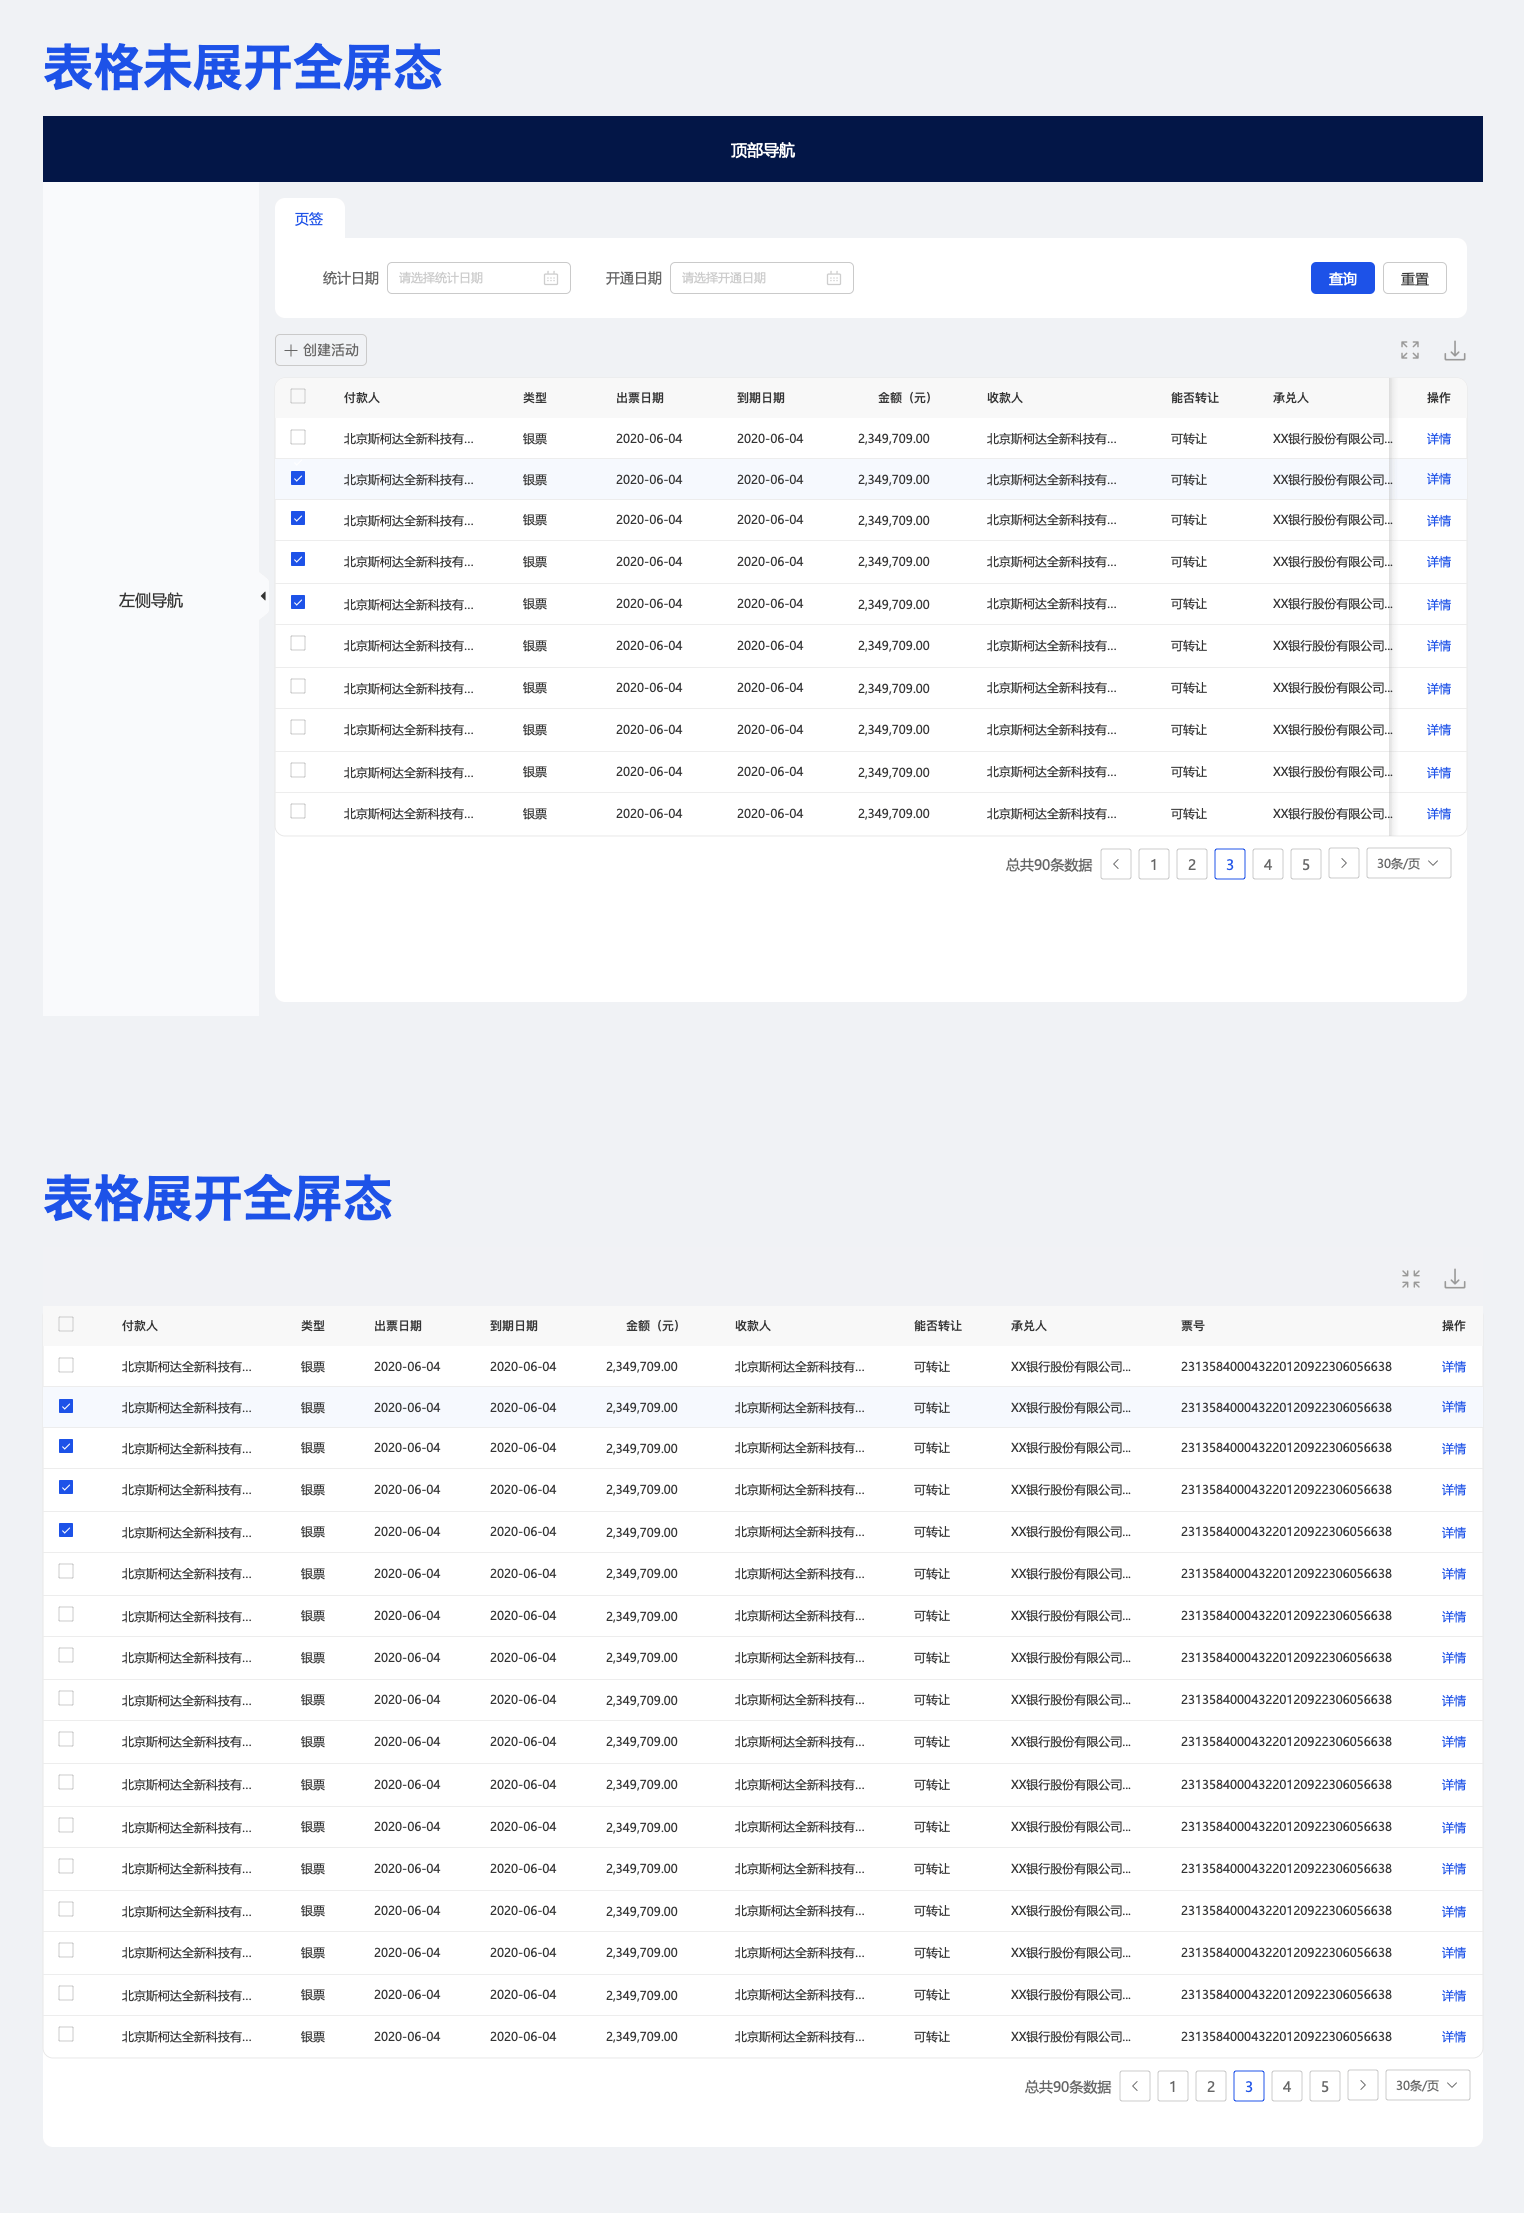This screenshot has width=1524, height=2213.
Task: Select the 页签 tab
Action: coord(309,218)
